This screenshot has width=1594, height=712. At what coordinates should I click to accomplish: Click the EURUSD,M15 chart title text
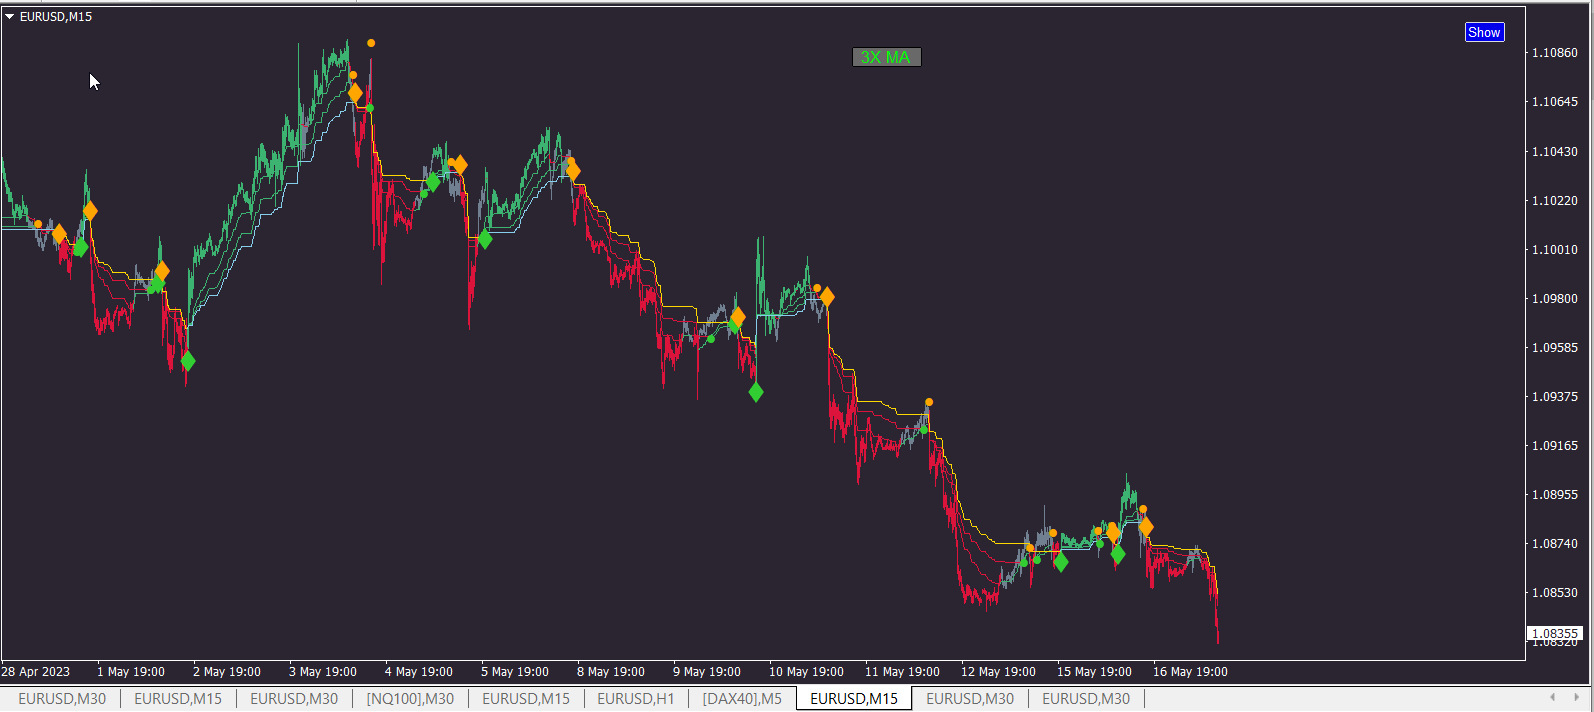[x=56, y=17]
